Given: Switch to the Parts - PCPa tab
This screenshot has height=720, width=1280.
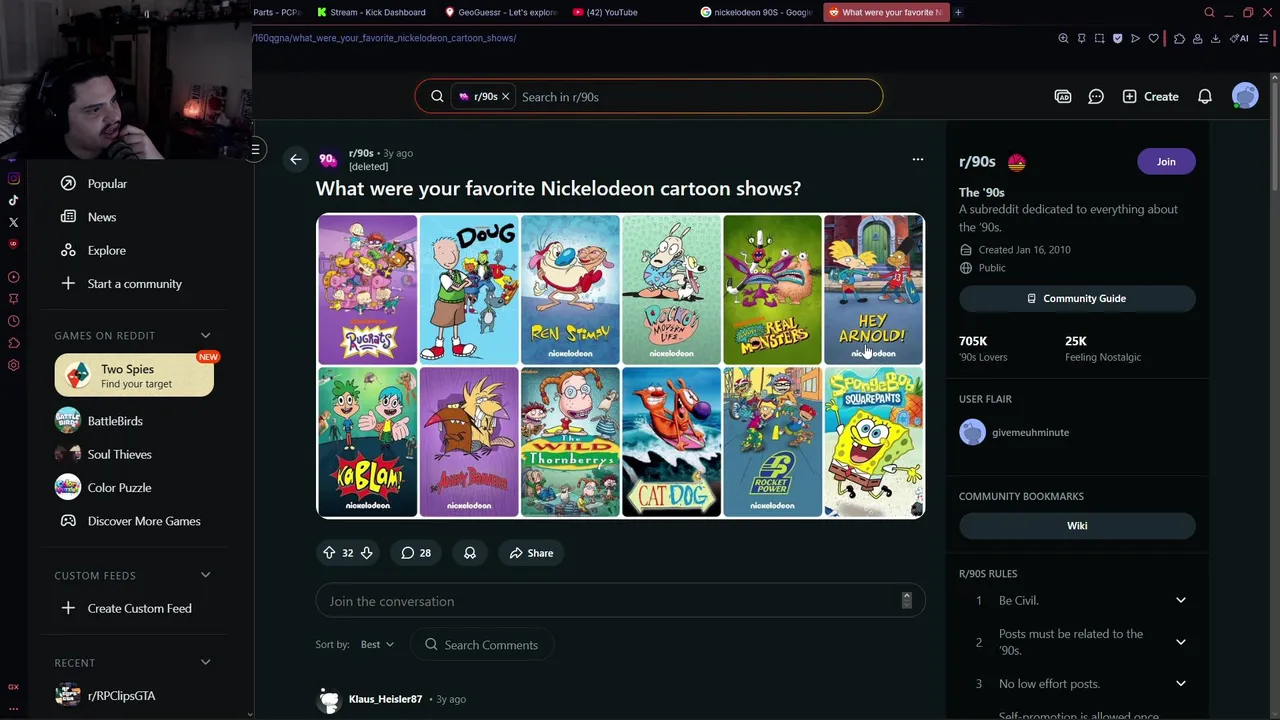Looking at the screenshot, I should tap(278, 12).
